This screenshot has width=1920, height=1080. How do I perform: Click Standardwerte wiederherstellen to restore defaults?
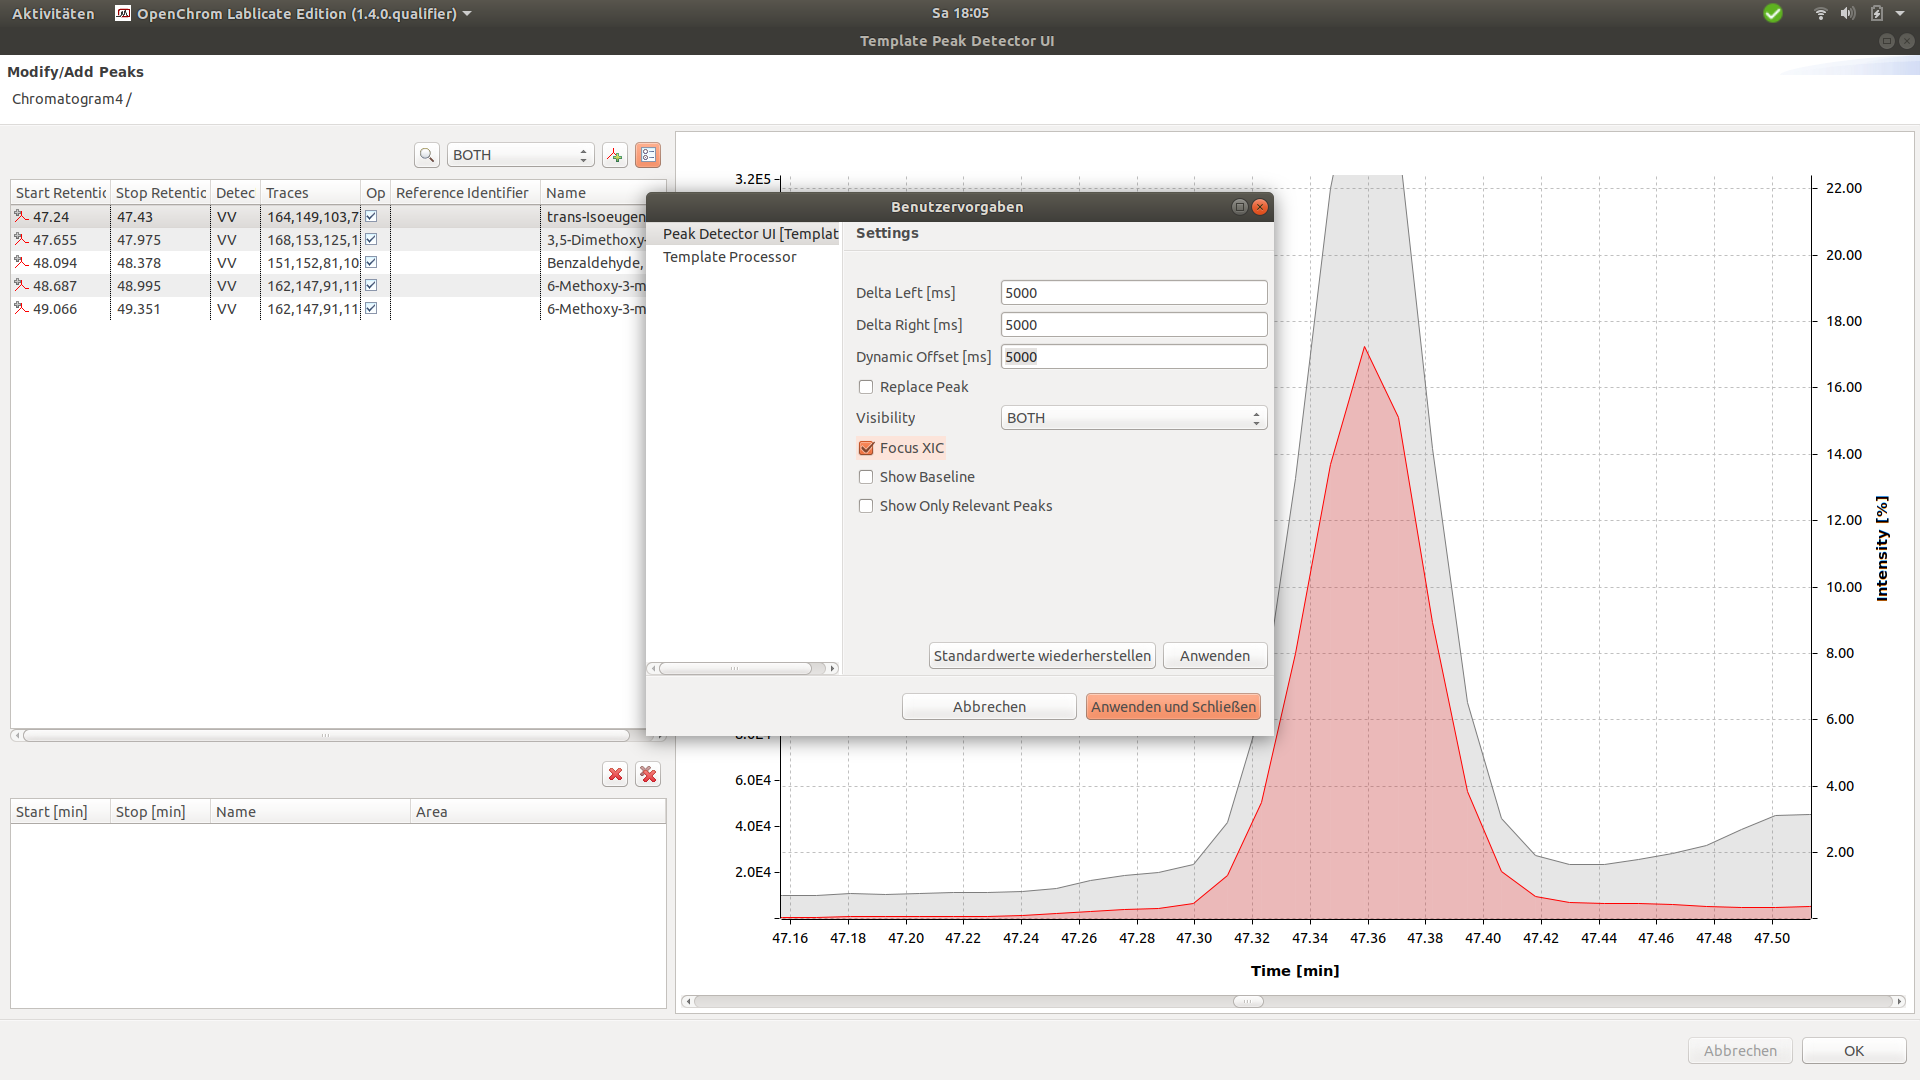1042,655
